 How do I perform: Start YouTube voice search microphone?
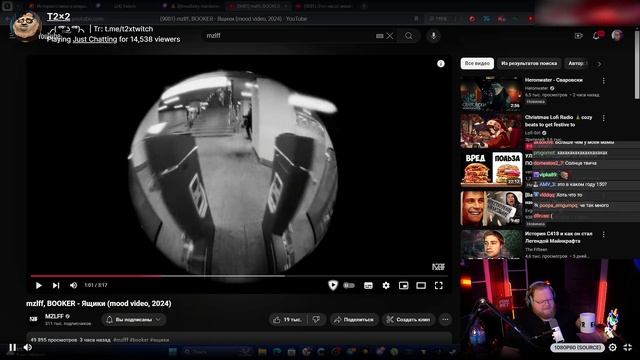tap(433, 36)
